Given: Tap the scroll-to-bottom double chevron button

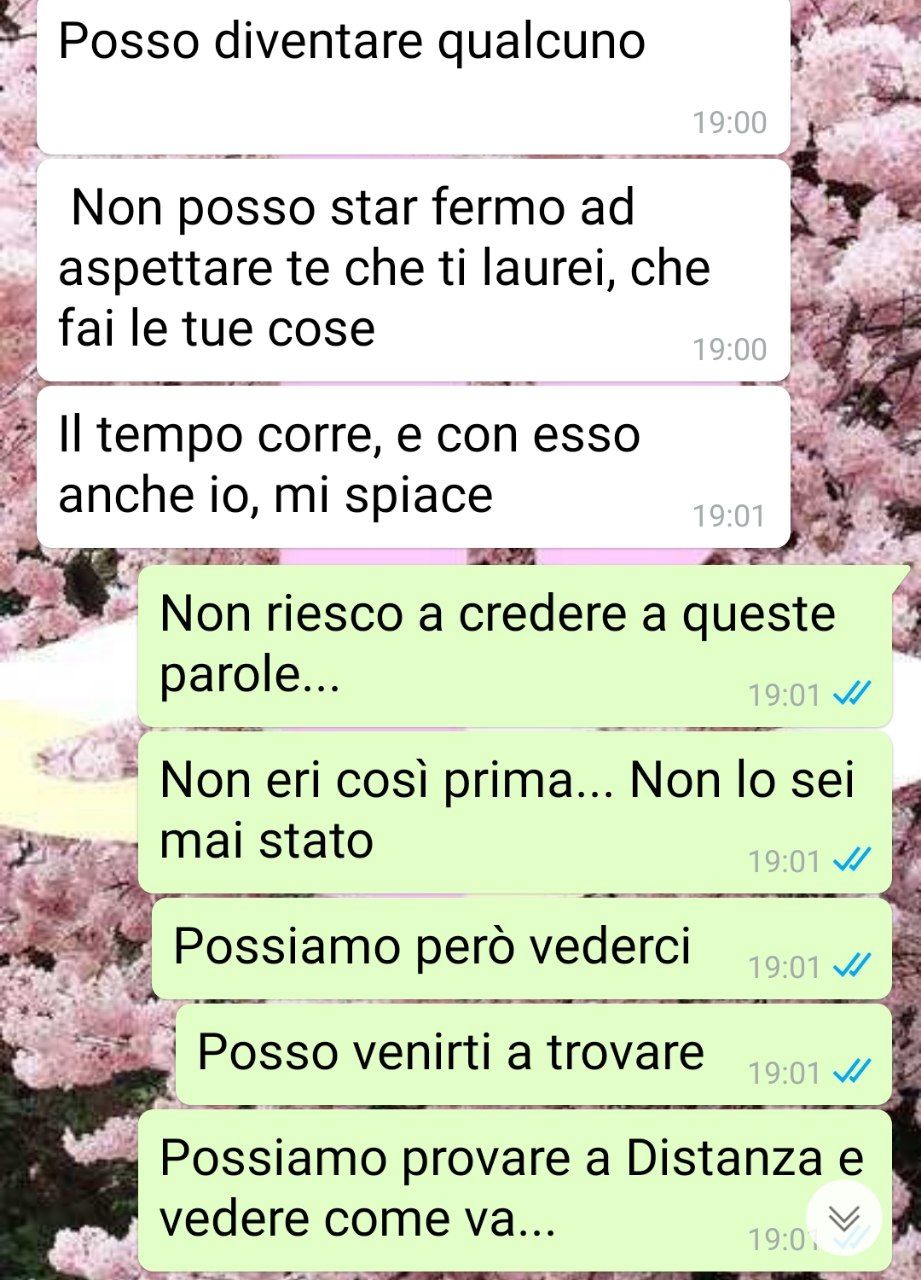Looking at the screenshot, I should point(845,1218).
